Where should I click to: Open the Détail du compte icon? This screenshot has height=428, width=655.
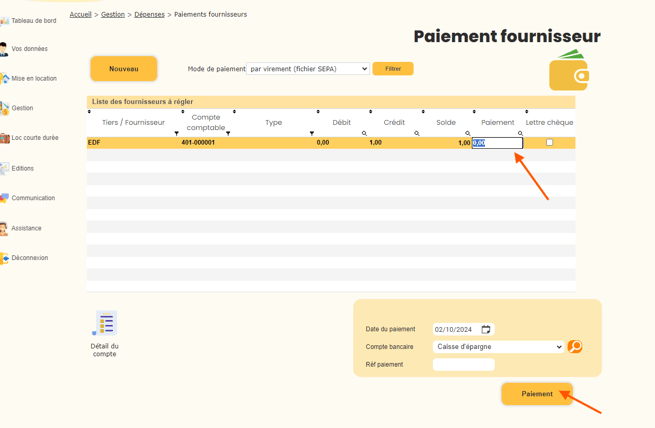click(104, 323)
